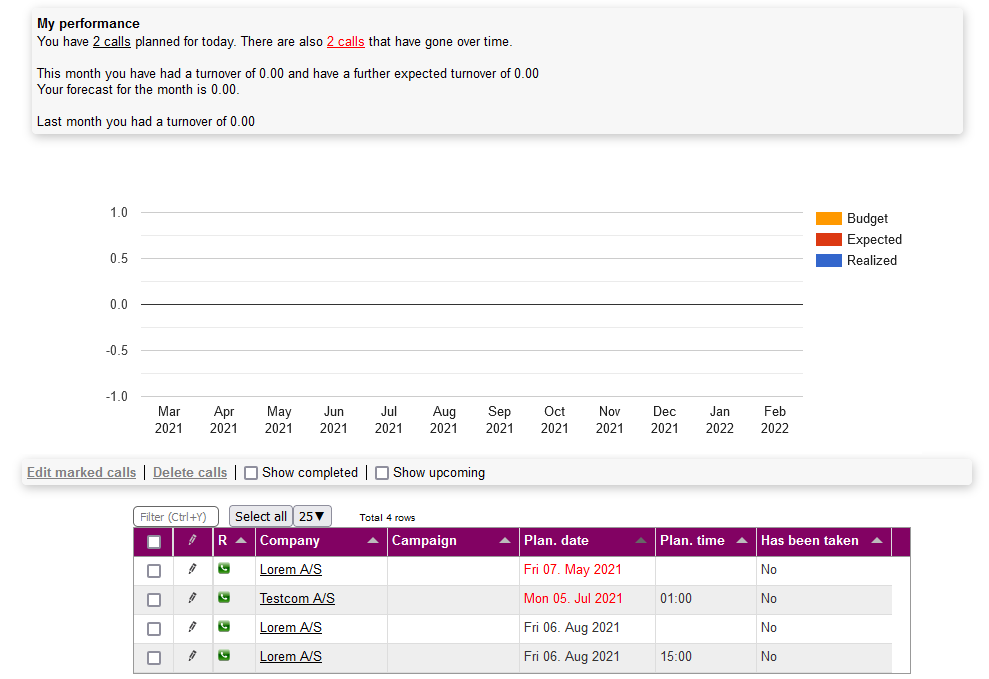Click green phone icon in the 15:00 row
This screenshot has width=989, height=679.
coord(224,656)
